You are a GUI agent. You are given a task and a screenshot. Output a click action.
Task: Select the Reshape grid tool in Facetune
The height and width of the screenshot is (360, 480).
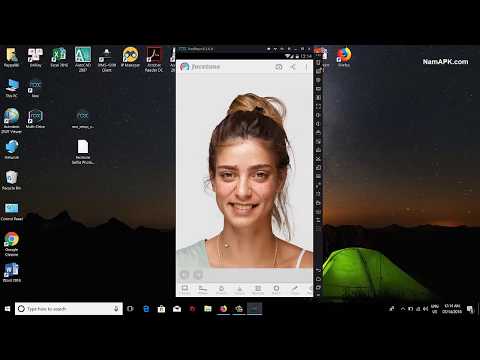[x=258, y=289]
